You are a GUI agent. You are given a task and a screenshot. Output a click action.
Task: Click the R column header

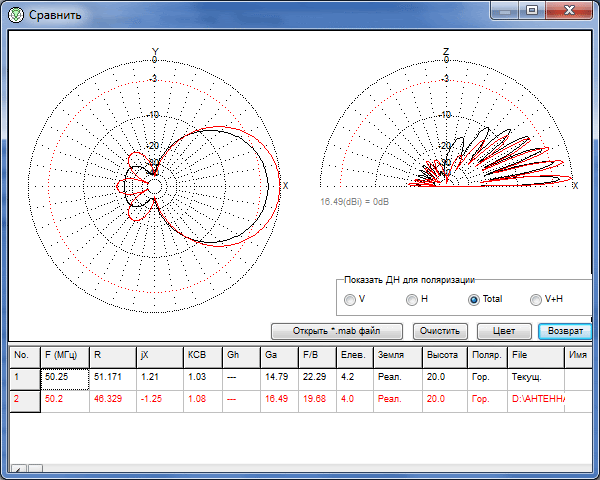click(x=113, y=357)
